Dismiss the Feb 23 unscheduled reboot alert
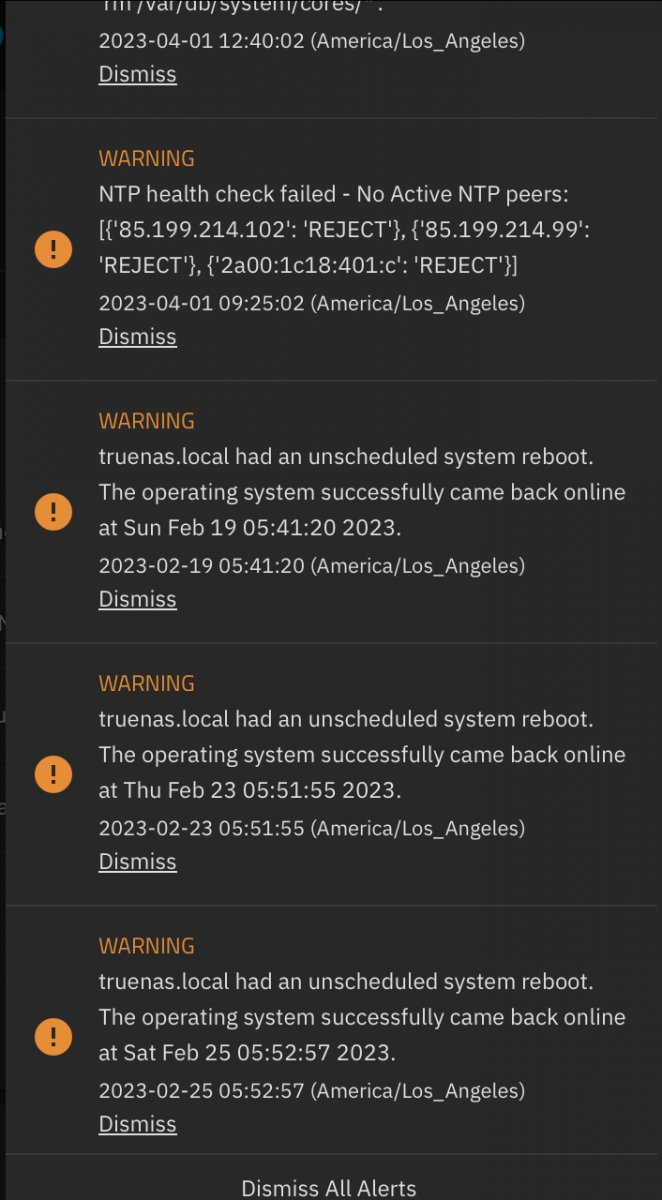This screenshot has width=662, height=1200. click(137, 862)
